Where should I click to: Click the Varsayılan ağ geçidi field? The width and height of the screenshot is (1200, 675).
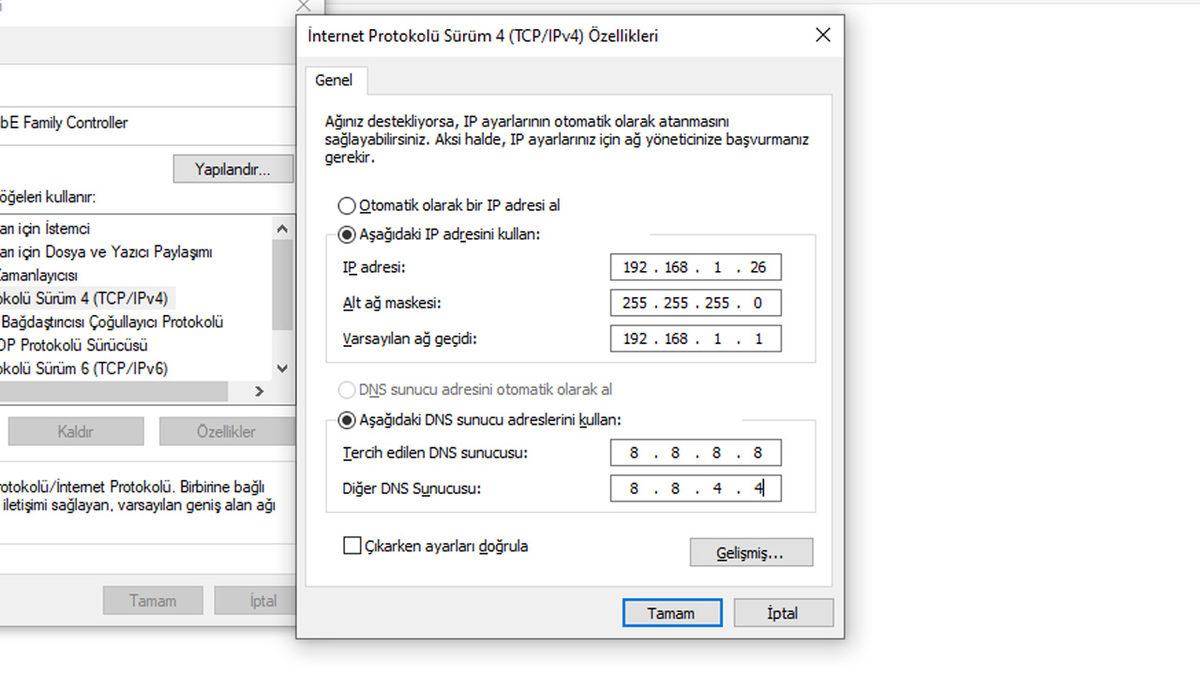(x=696, y=338)
